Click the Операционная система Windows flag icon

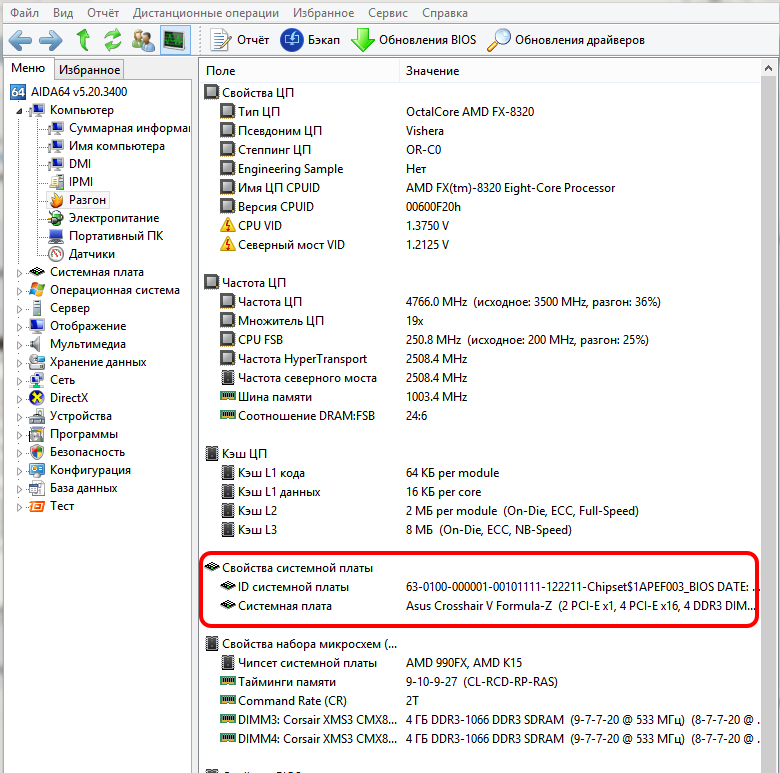pyautogui.click(x=37, y=290)
